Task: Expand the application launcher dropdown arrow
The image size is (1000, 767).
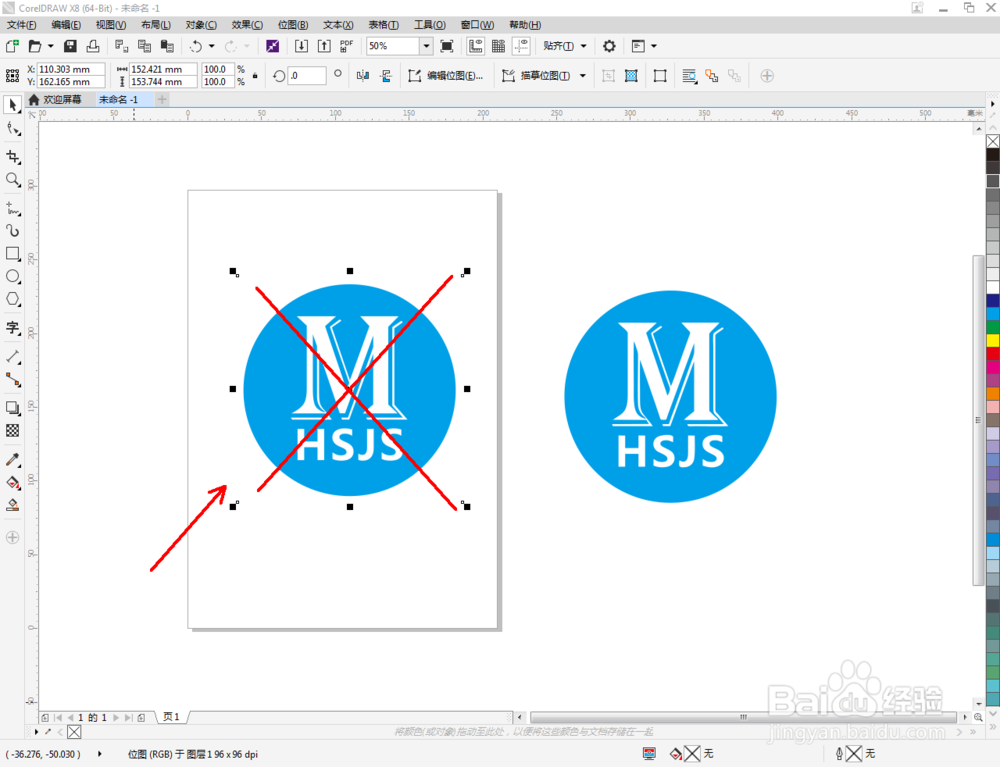Action: click(x=654, y=46)
